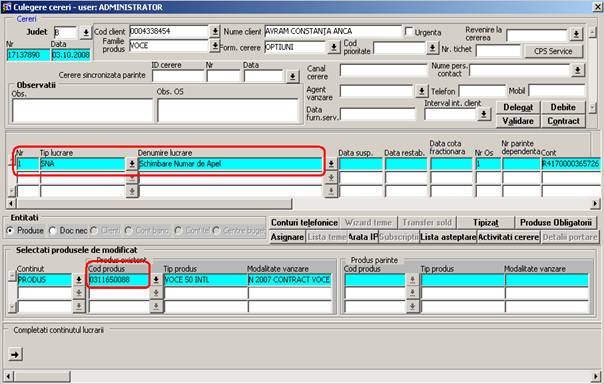Open Continut lookup arrow beside PRODUS
The image size is (604, 384).
[79, 280]
